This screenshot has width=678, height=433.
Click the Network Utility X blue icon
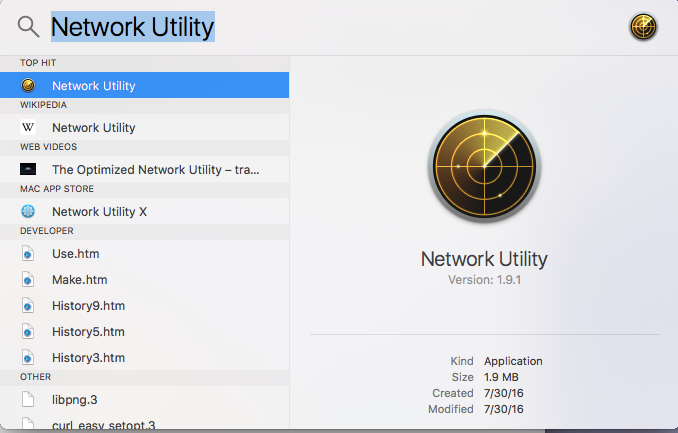click(x=28, y=211)
